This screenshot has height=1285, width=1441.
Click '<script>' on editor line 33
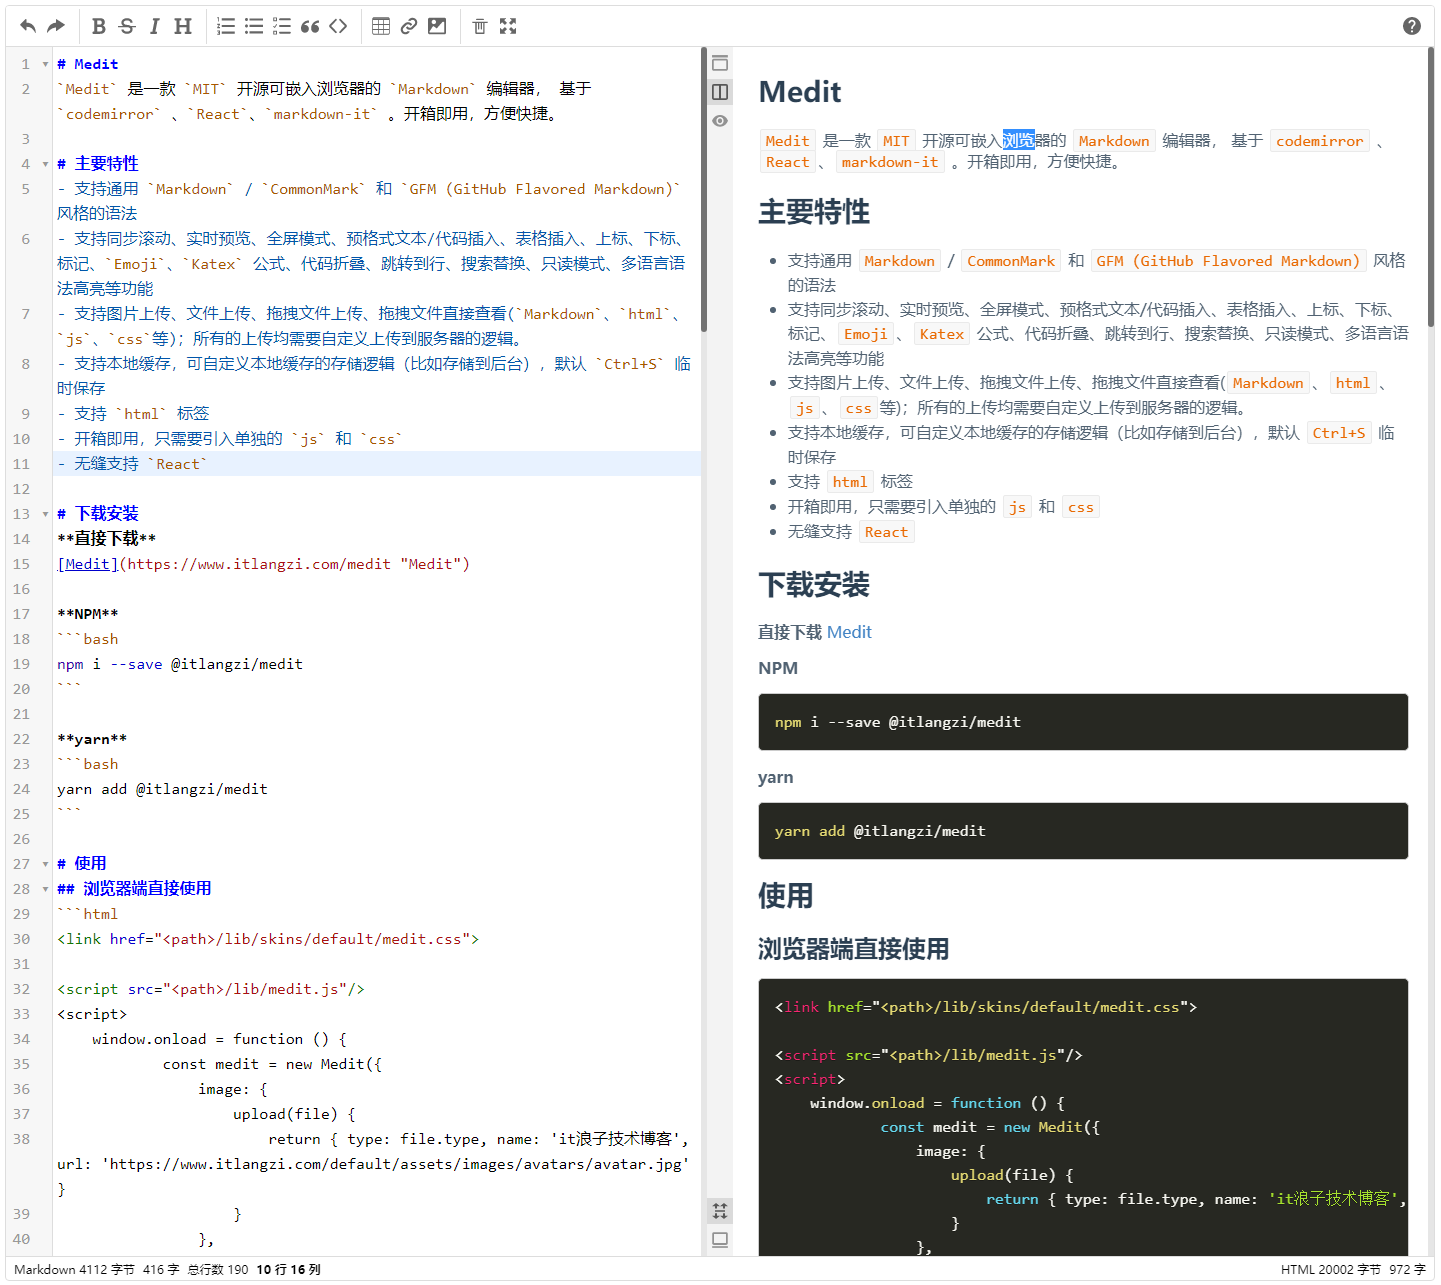pos(92,1014)
